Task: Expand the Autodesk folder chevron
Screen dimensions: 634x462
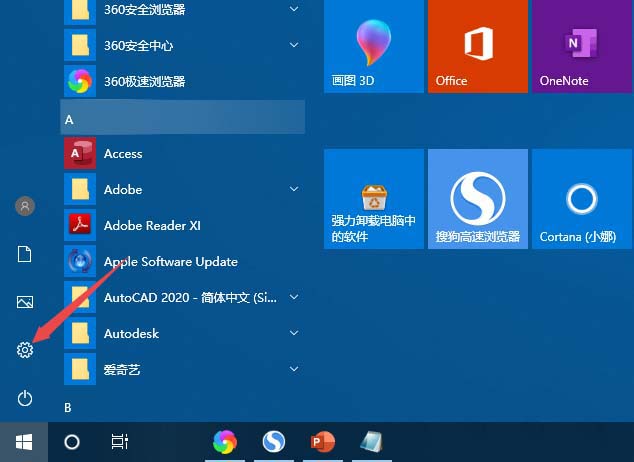Action: point(294,333)
